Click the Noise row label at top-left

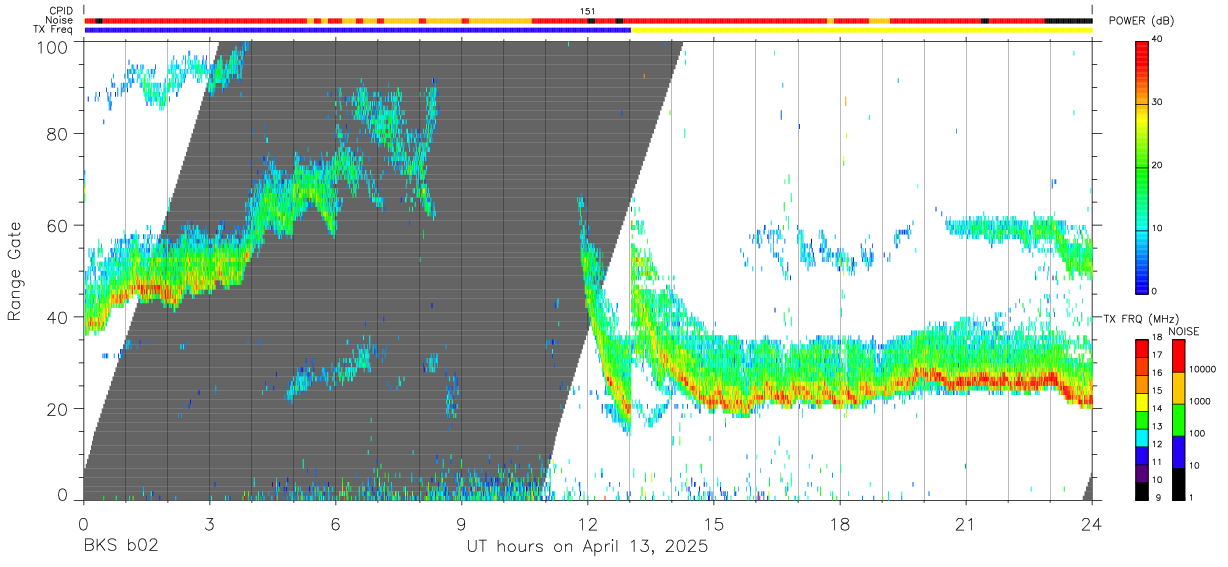[x=60, y=20]
